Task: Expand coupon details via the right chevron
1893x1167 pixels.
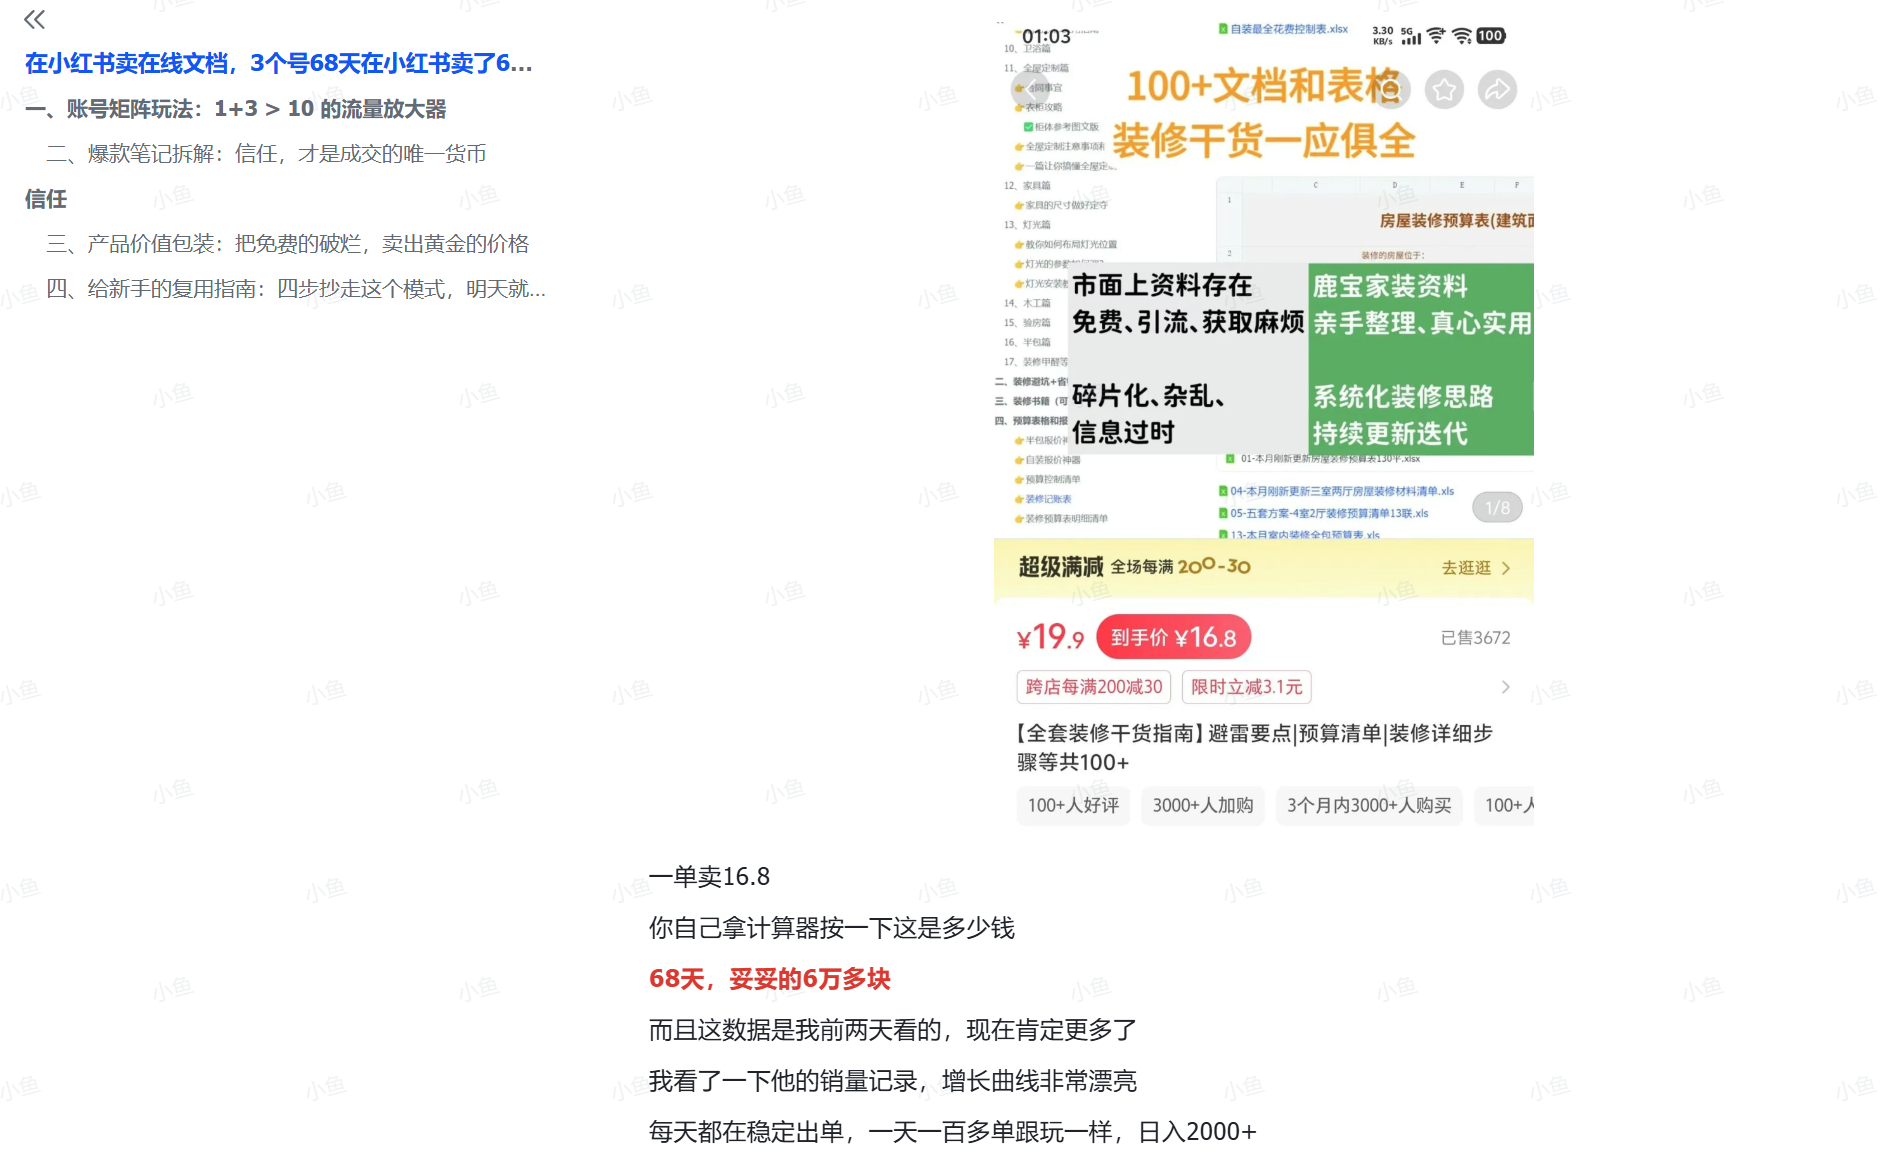Action: point(1505,687)
